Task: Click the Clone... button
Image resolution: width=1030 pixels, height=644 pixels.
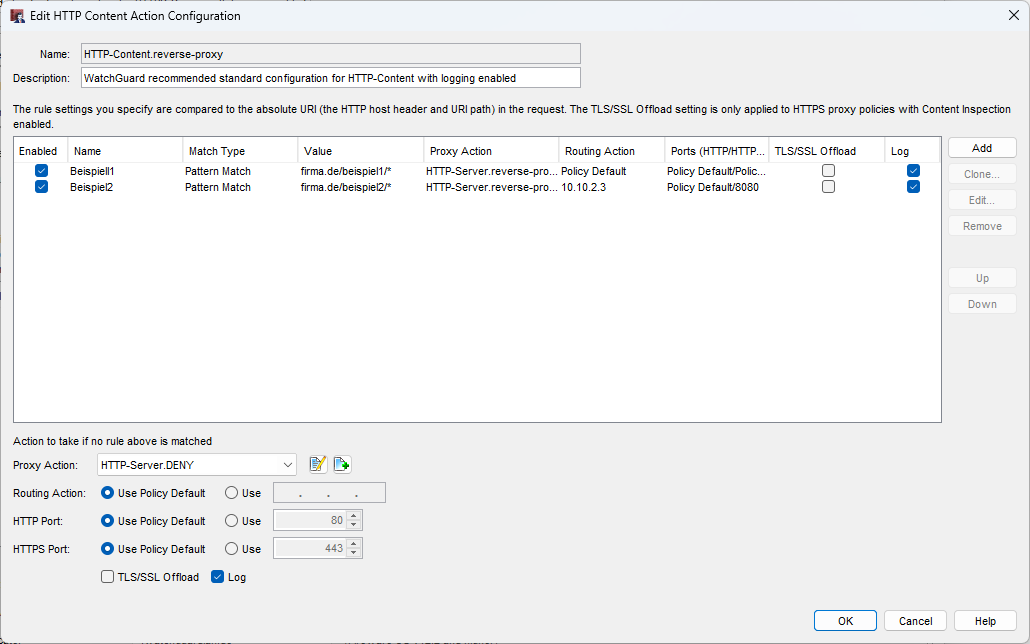Action: pos(982,174)
